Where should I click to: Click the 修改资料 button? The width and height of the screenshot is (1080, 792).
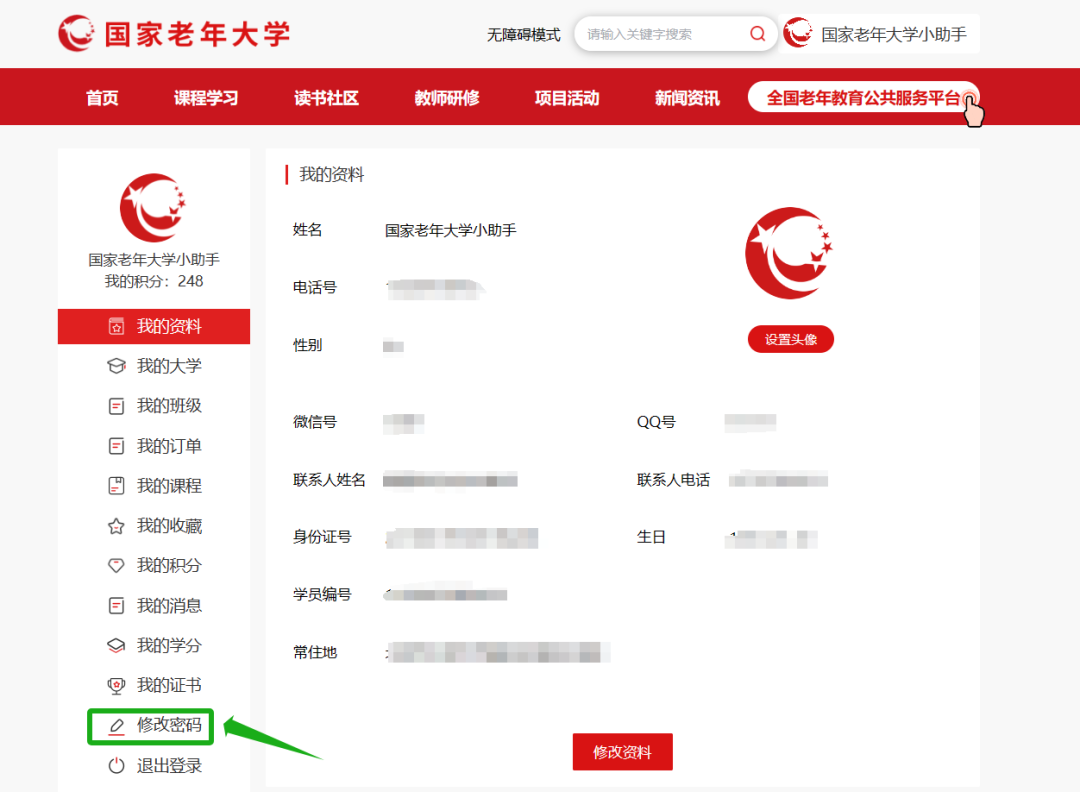(x=623, y=751)
